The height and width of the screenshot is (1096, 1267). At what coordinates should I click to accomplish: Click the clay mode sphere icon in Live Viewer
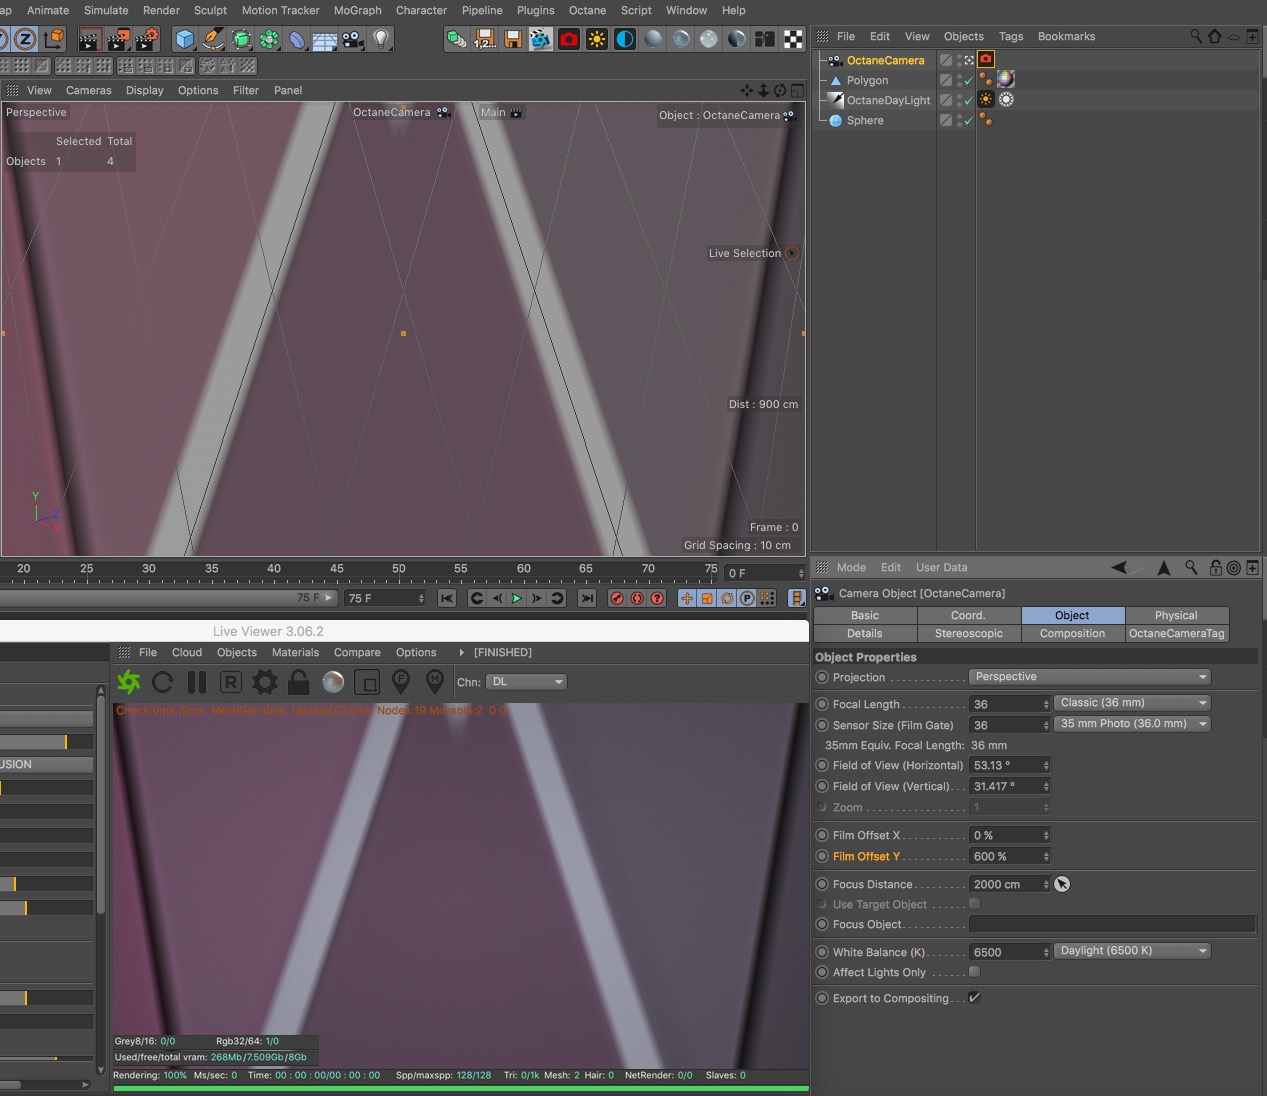(x=333, y=682)
